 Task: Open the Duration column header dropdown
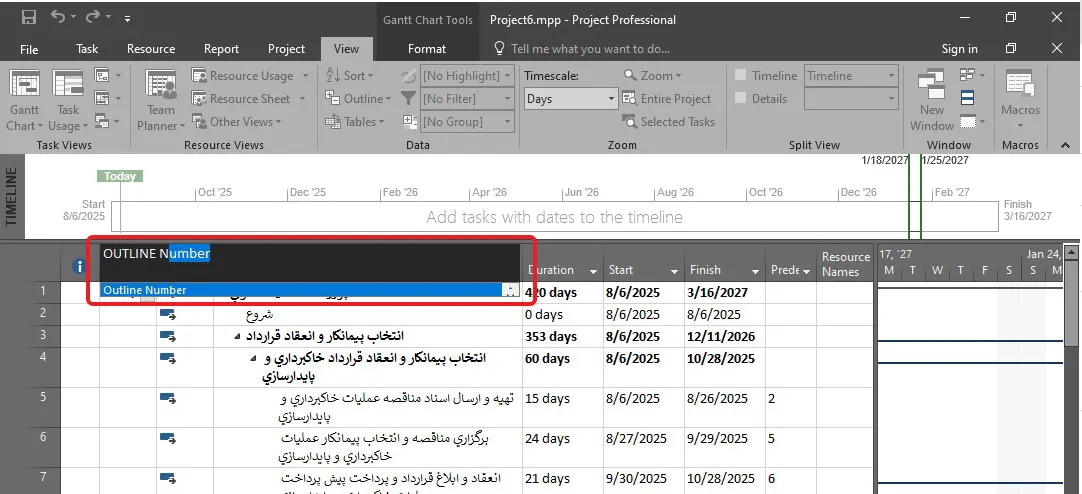593,270
